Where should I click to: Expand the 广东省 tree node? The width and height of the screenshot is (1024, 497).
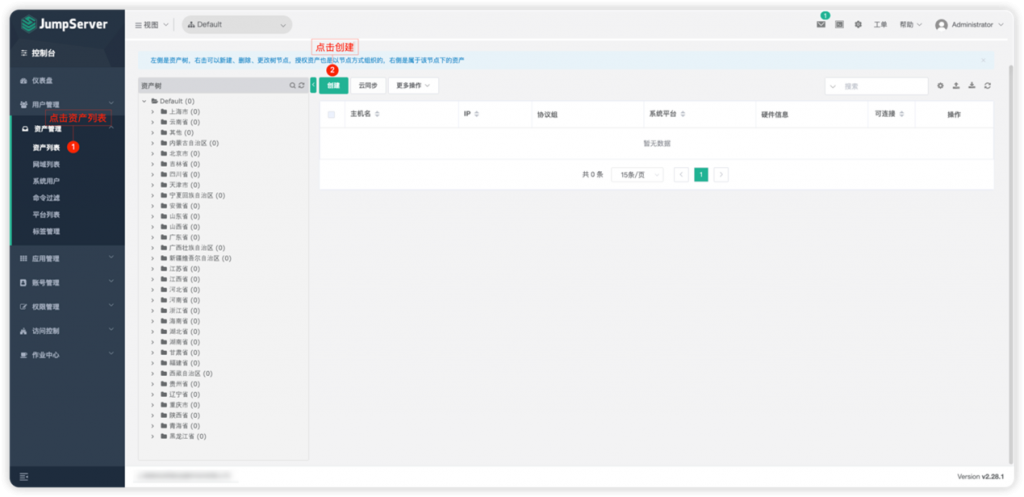click(153, 237)
